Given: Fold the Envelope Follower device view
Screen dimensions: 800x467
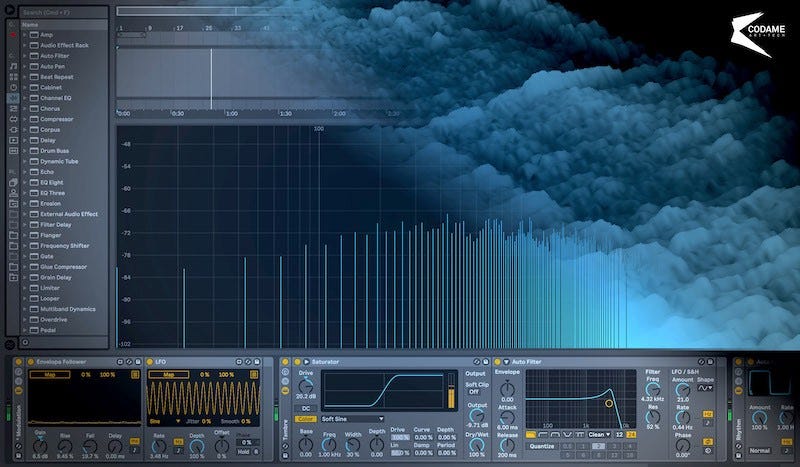Looking at the screenshot, I should coord(120,362).
